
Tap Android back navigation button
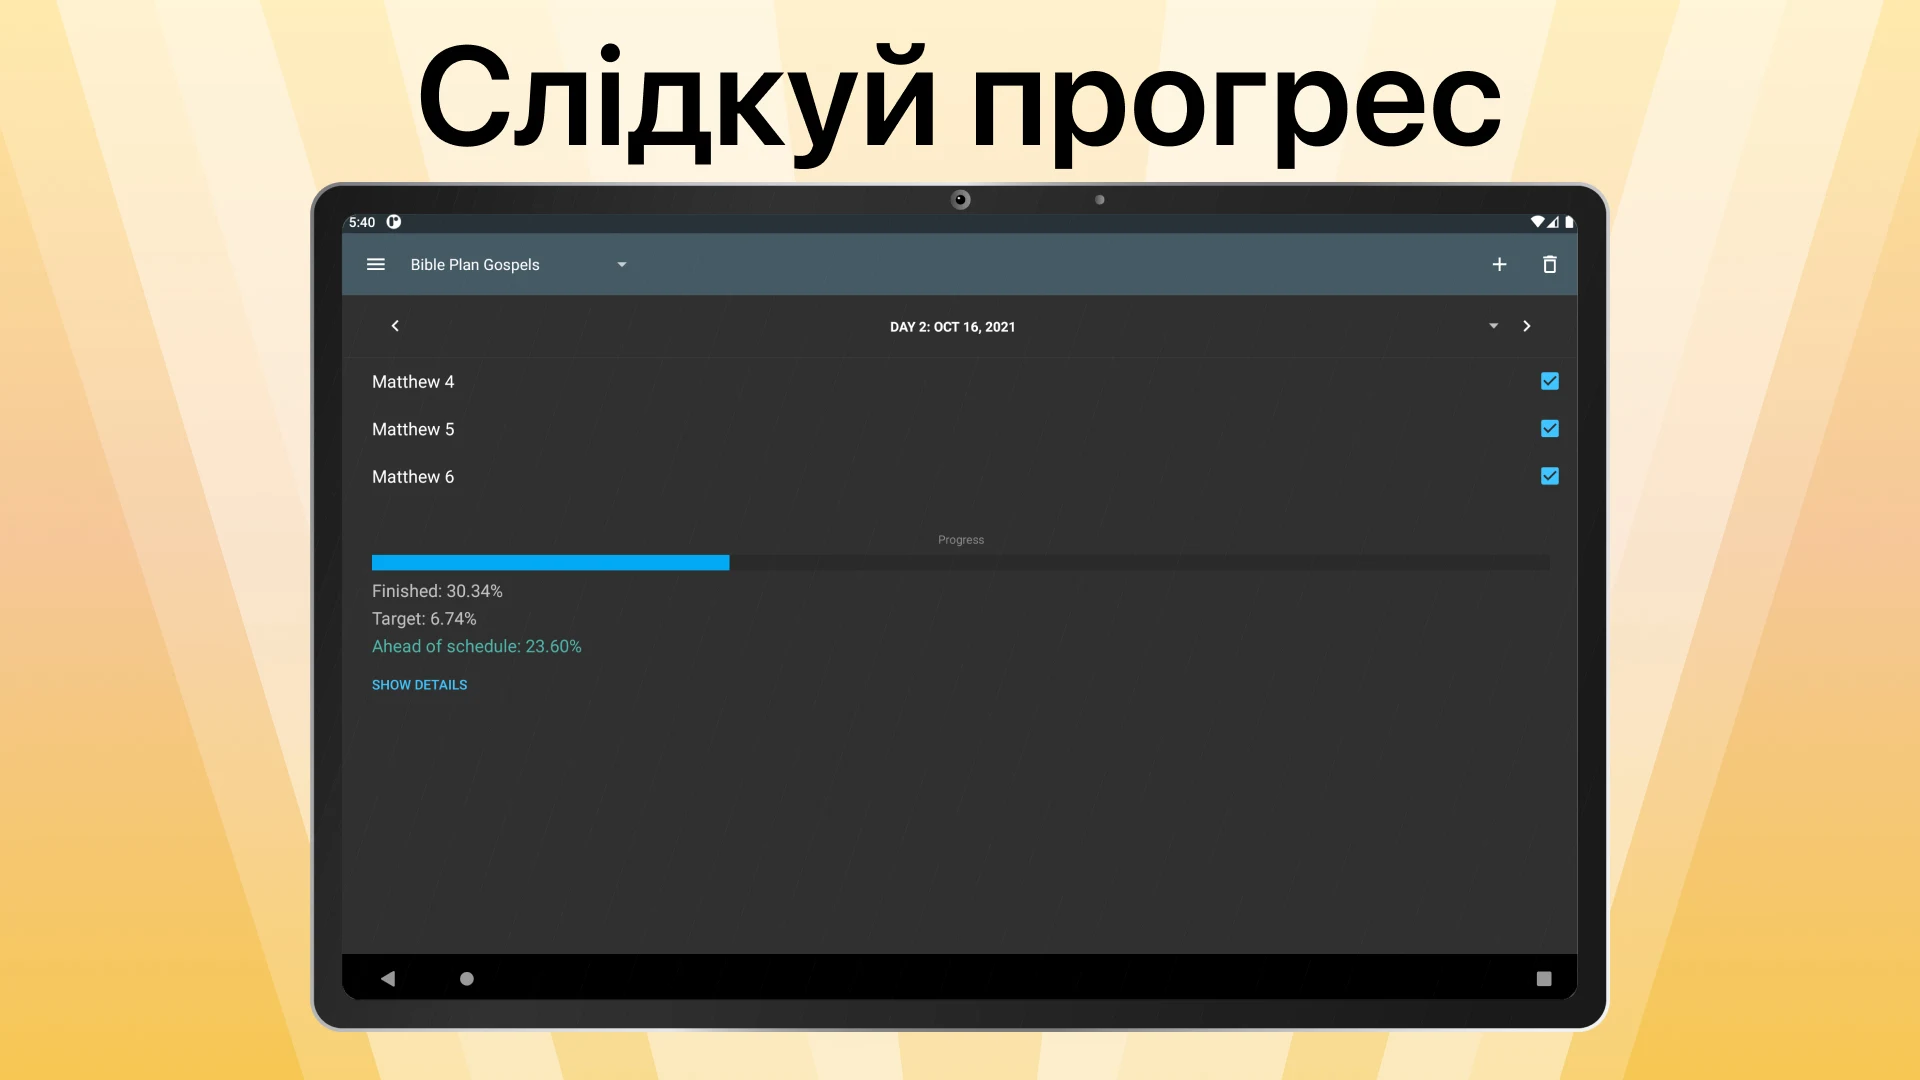(388, 979)
